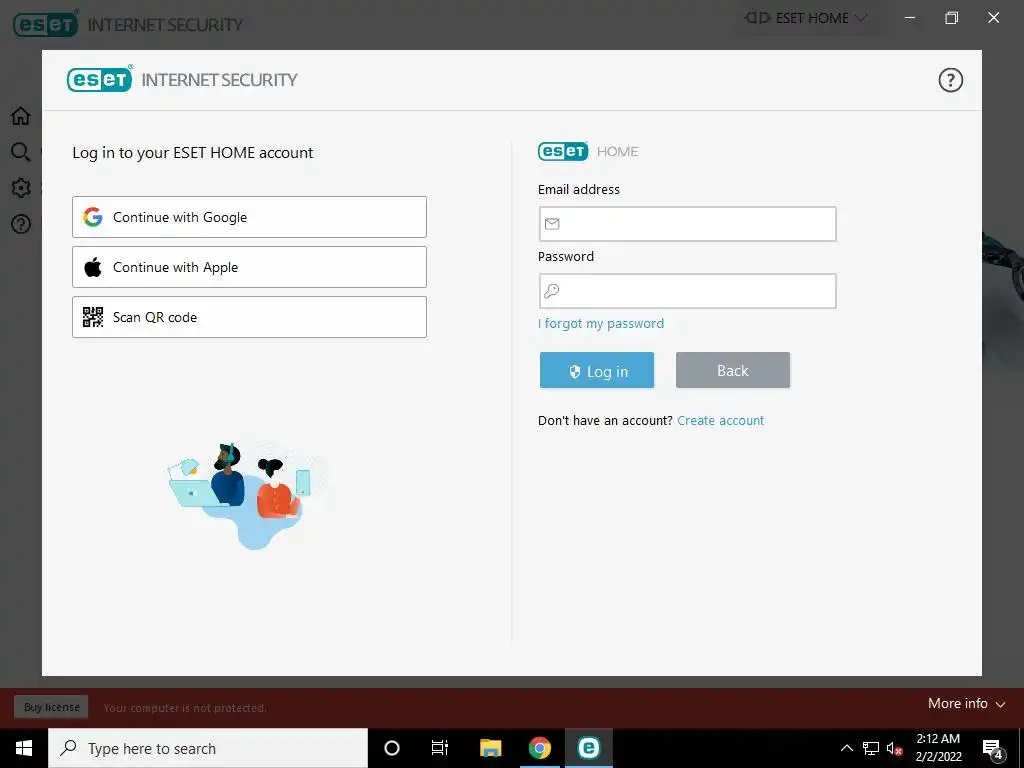Open the notification center icon
This screenshot has height=768, width=1024.
(993, 749)
